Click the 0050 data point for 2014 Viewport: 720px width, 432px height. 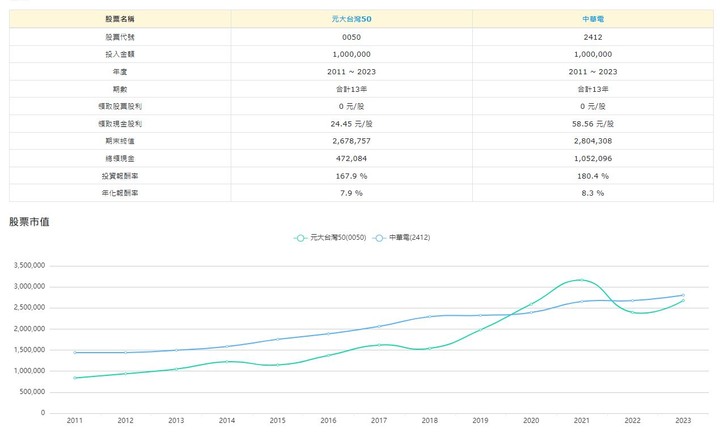click(x=227, y=361)
